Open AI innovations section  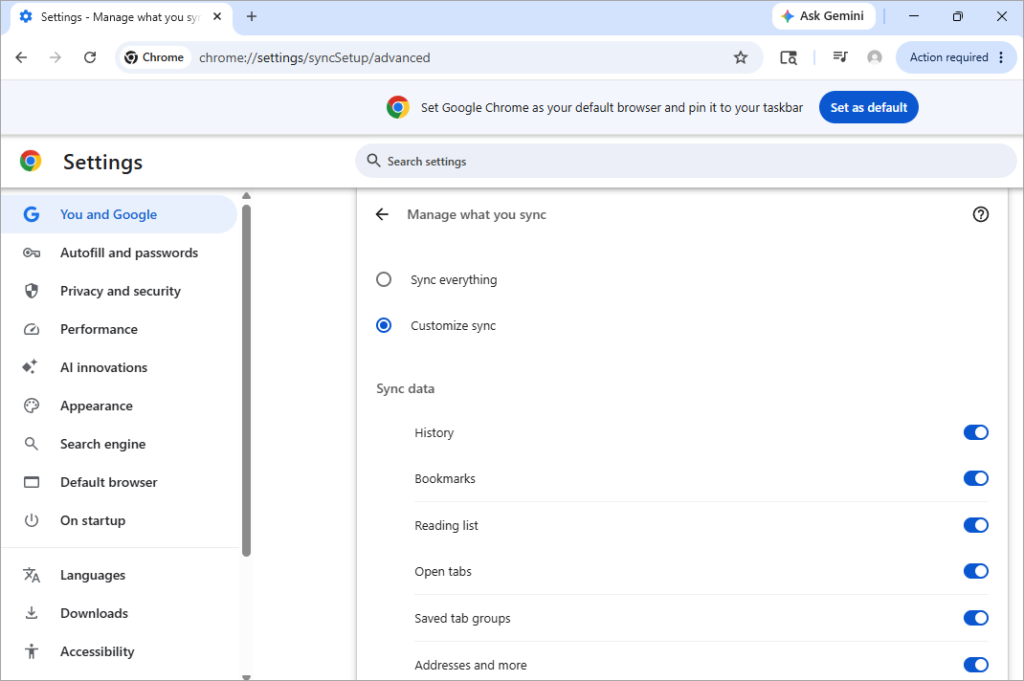coord(118,368)
